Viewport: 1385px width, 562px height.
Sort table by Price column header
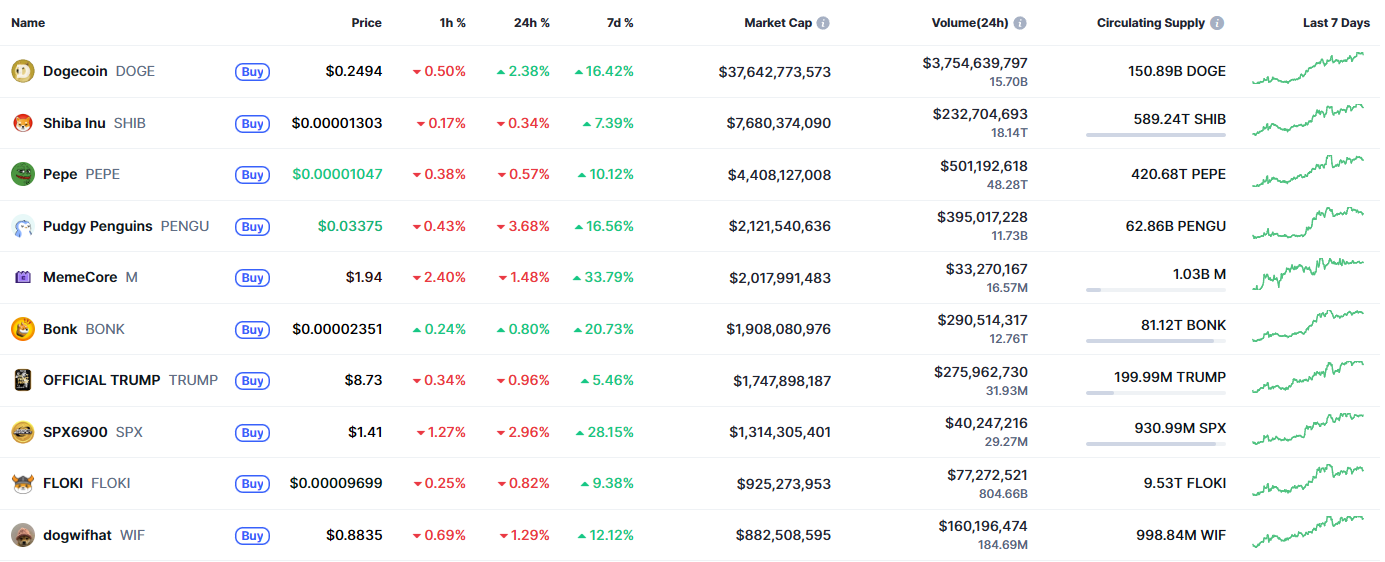click(x=366, y=23)
